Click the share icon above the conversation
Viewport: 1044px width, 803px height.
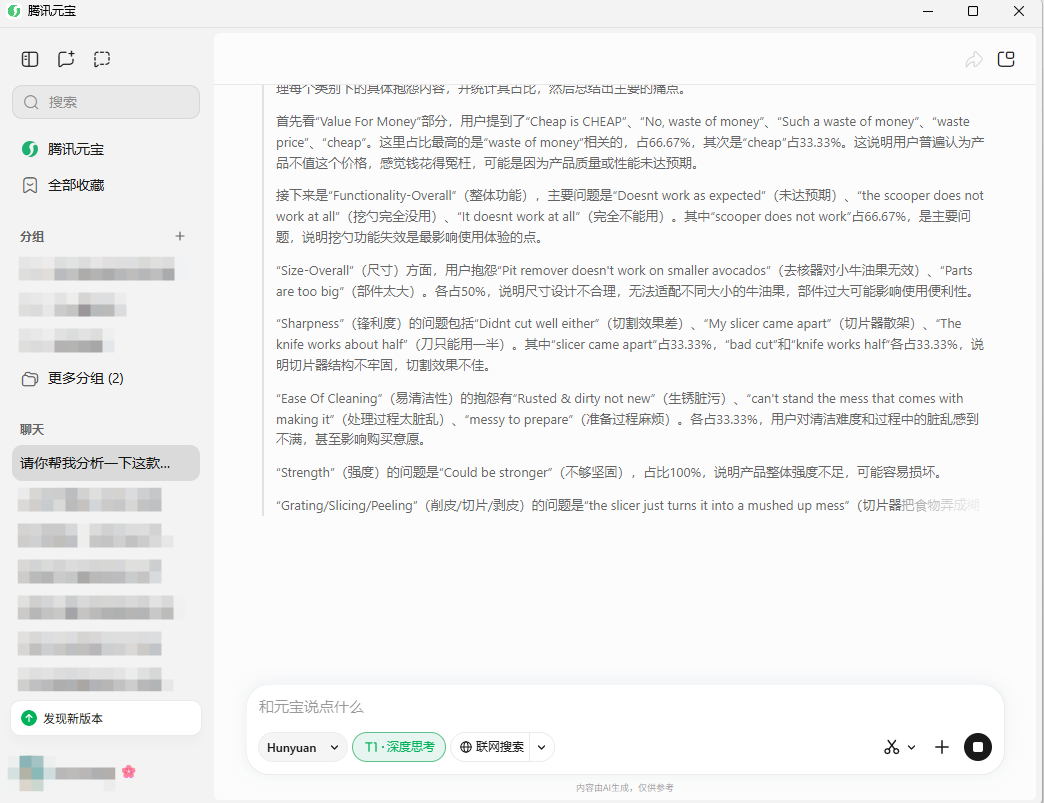[973, 59]
